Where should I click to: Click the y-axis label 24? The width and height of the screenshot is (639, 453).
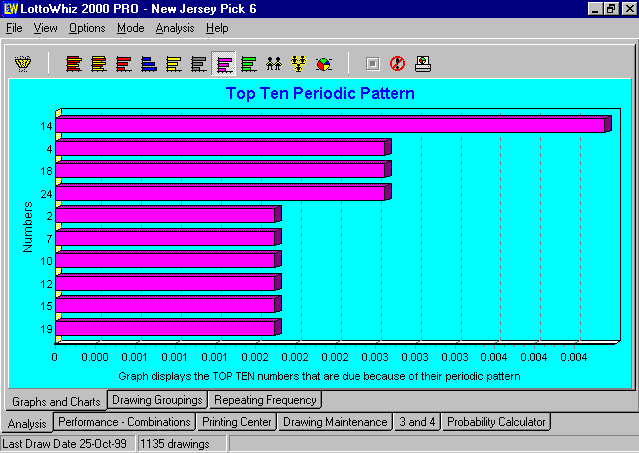[x=46, y=194]
